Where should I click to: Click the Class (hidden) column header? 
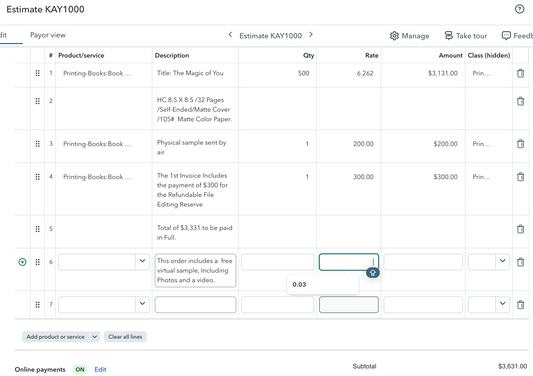[x=489, y=55]
